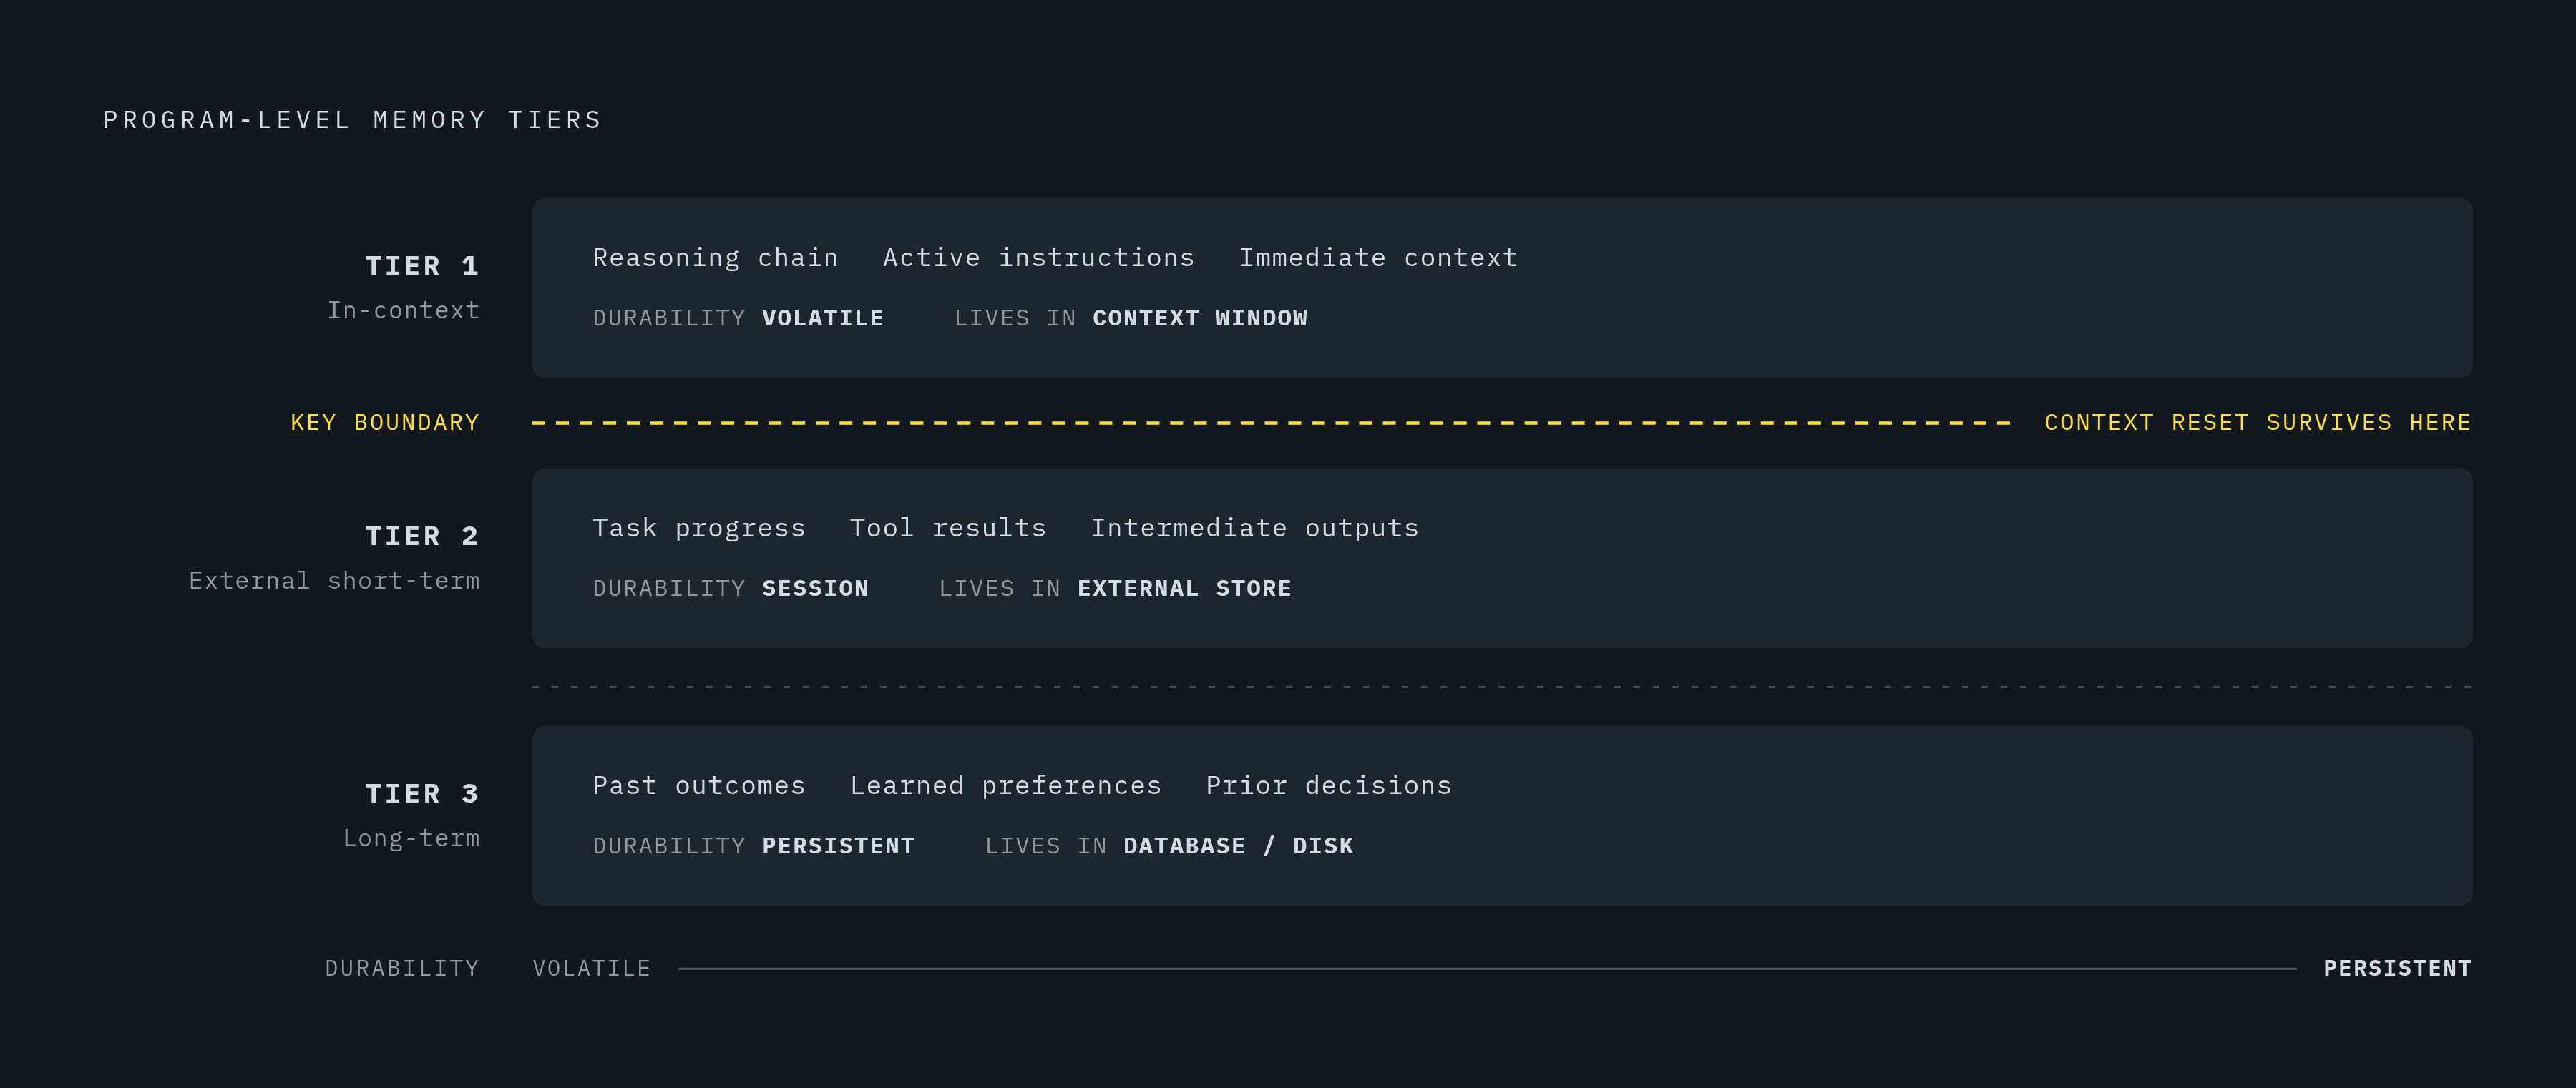This screenshot has height=1088, width=2576.
Task: Click the 'SESSION' durability value
Action: click(x=815, y=588)
